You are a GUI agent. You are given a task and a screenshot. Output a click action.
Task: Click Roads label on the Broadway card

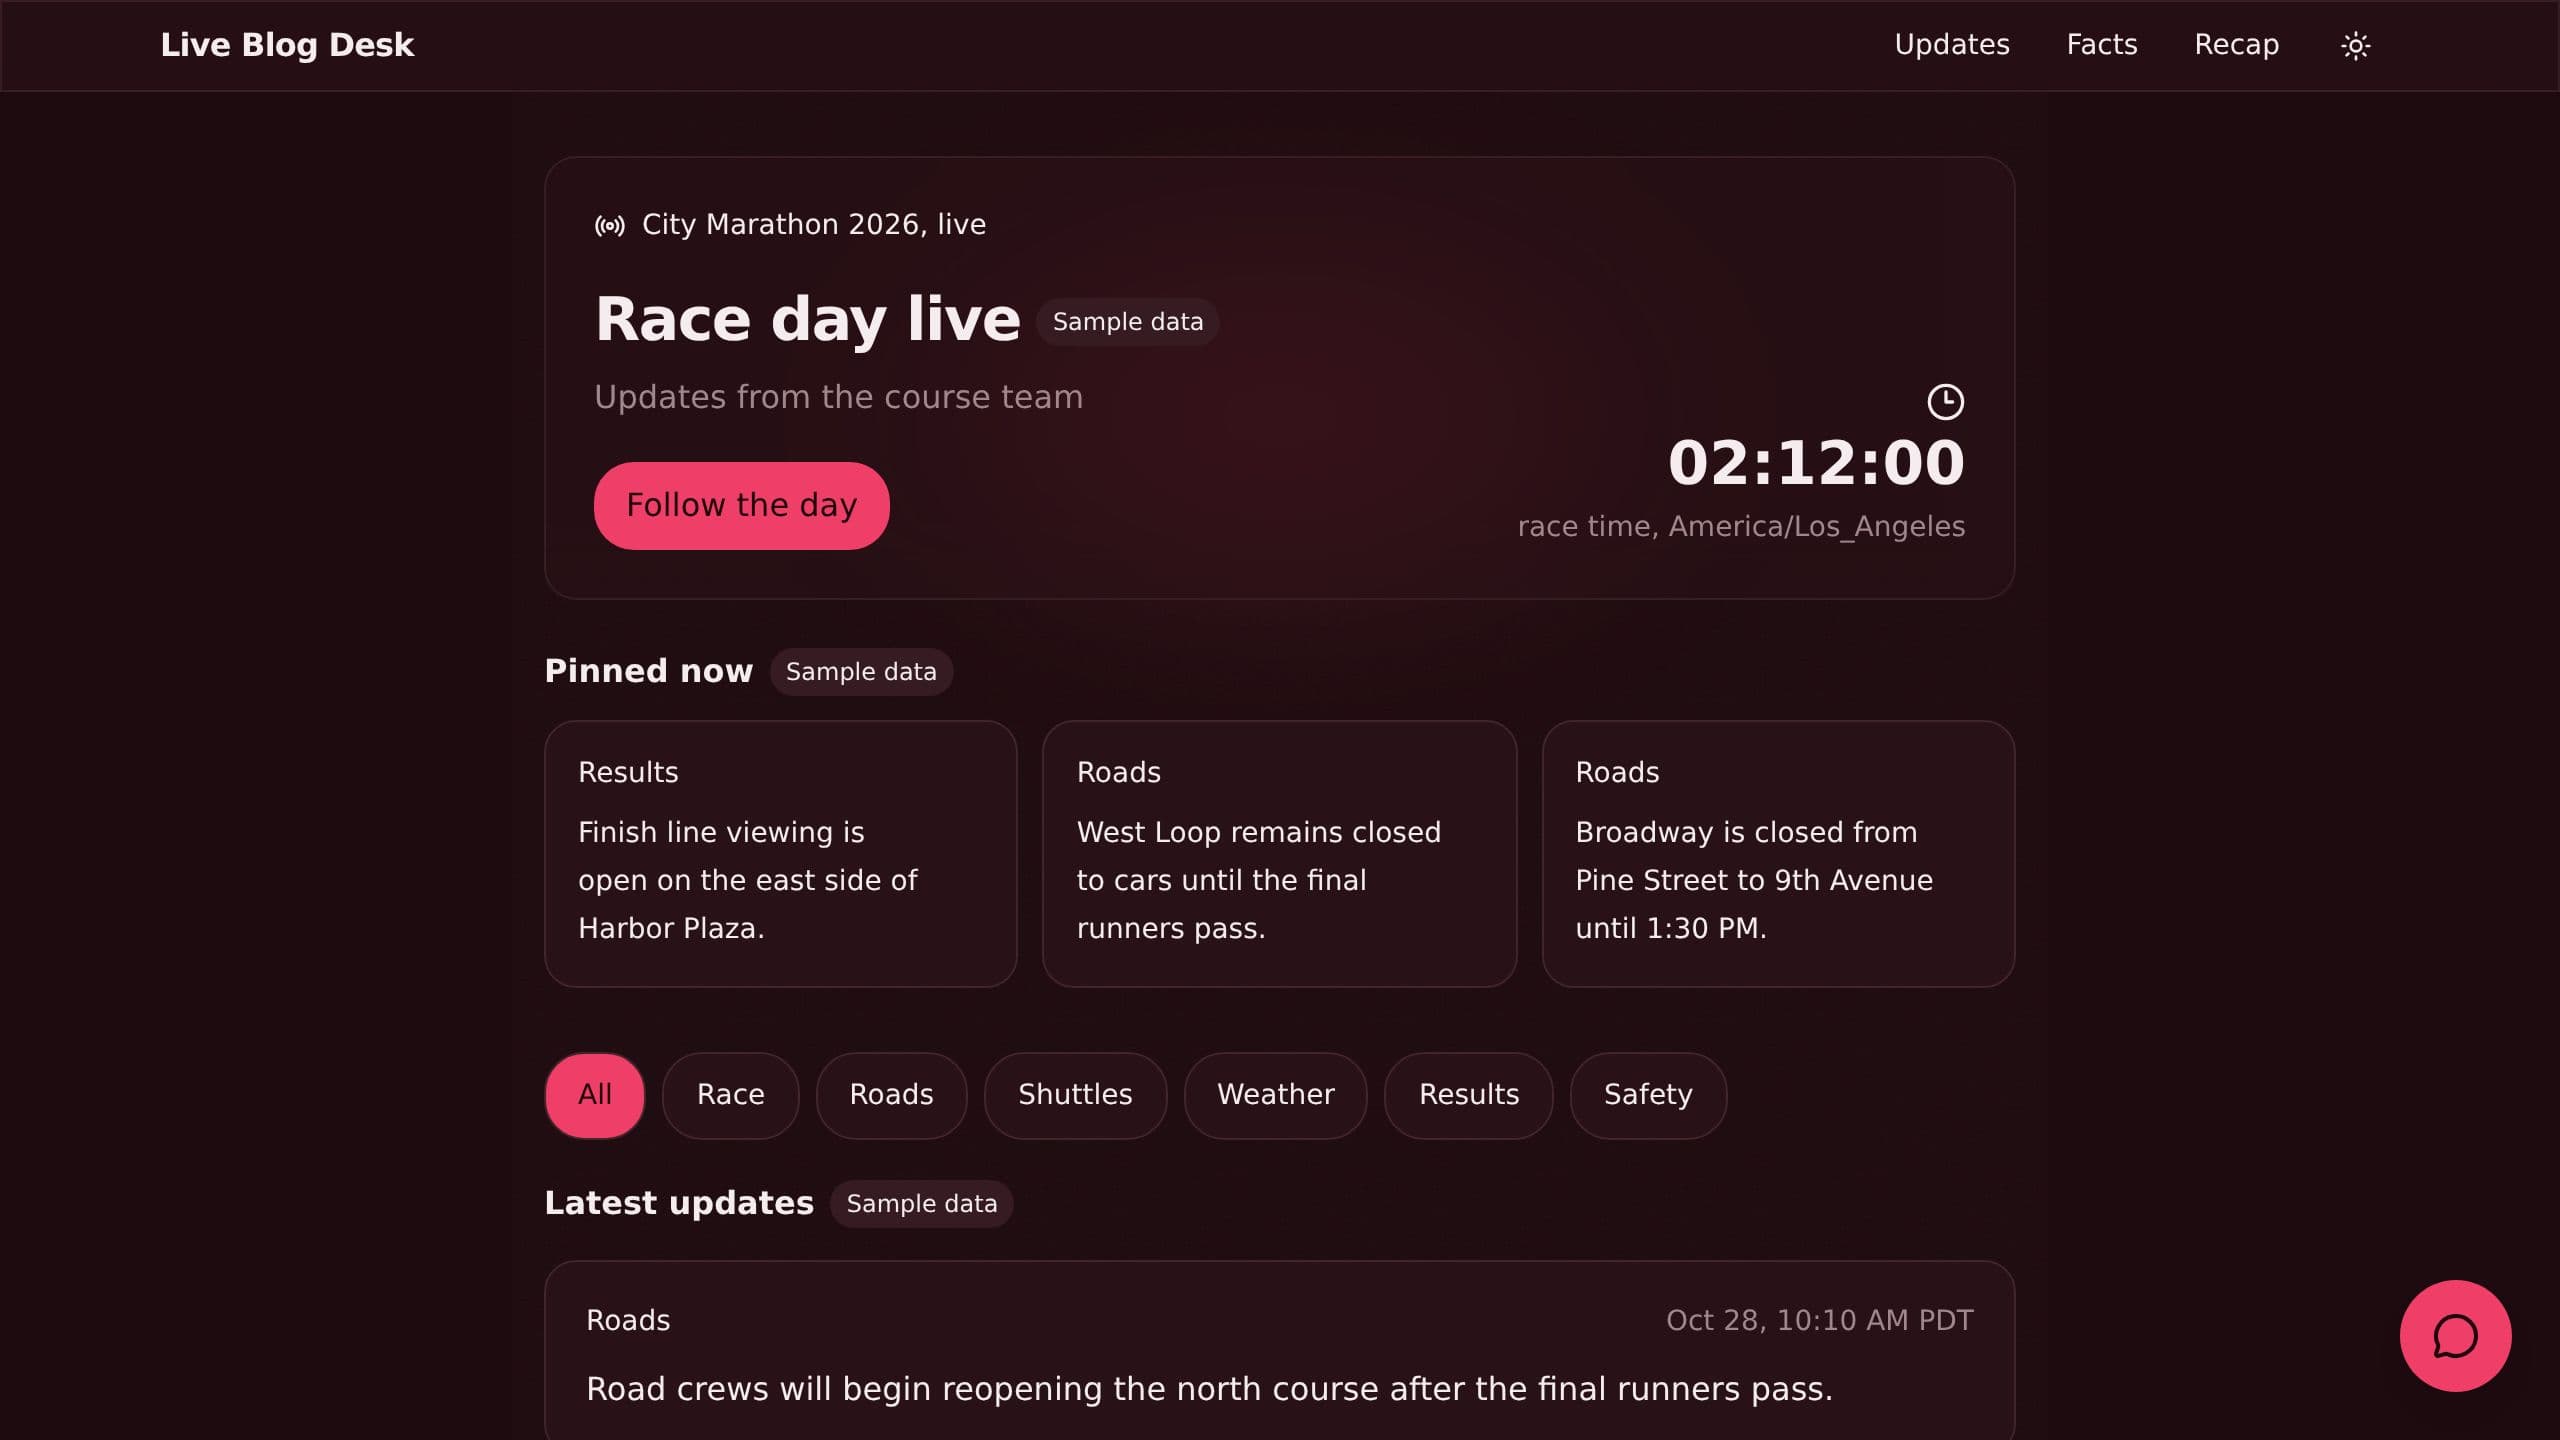(x=1617, y=772)
